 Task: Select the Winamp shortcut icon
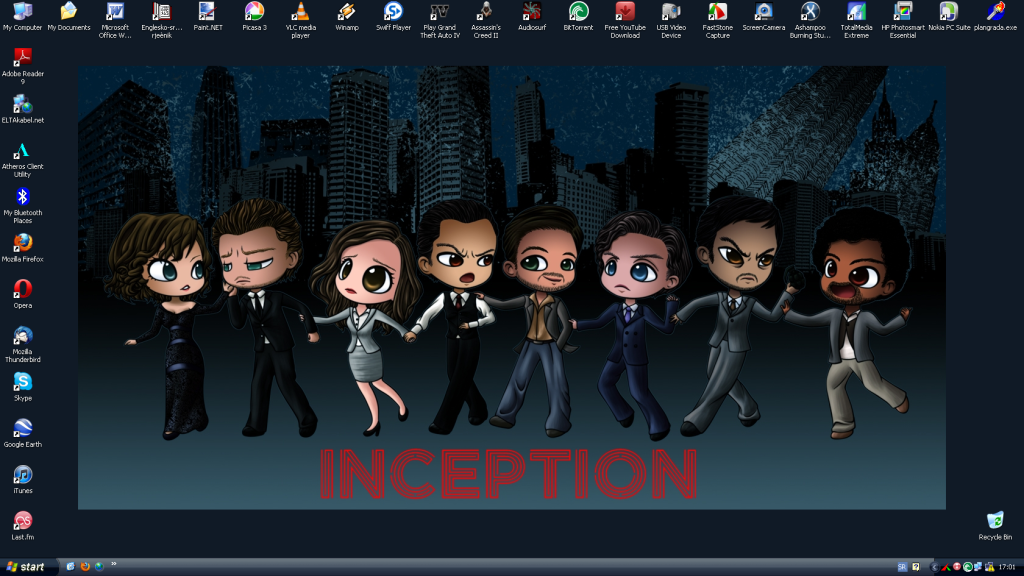pyautogui.click(x=347, y=16)
